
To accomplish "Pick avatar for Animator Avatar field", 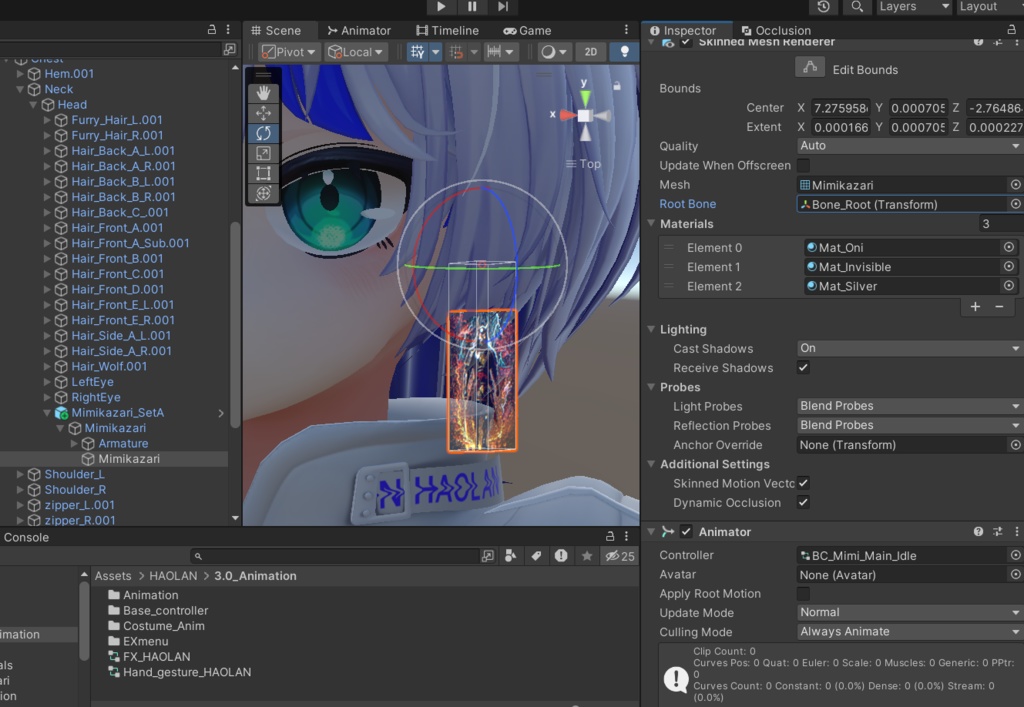I will [1015, 574].
